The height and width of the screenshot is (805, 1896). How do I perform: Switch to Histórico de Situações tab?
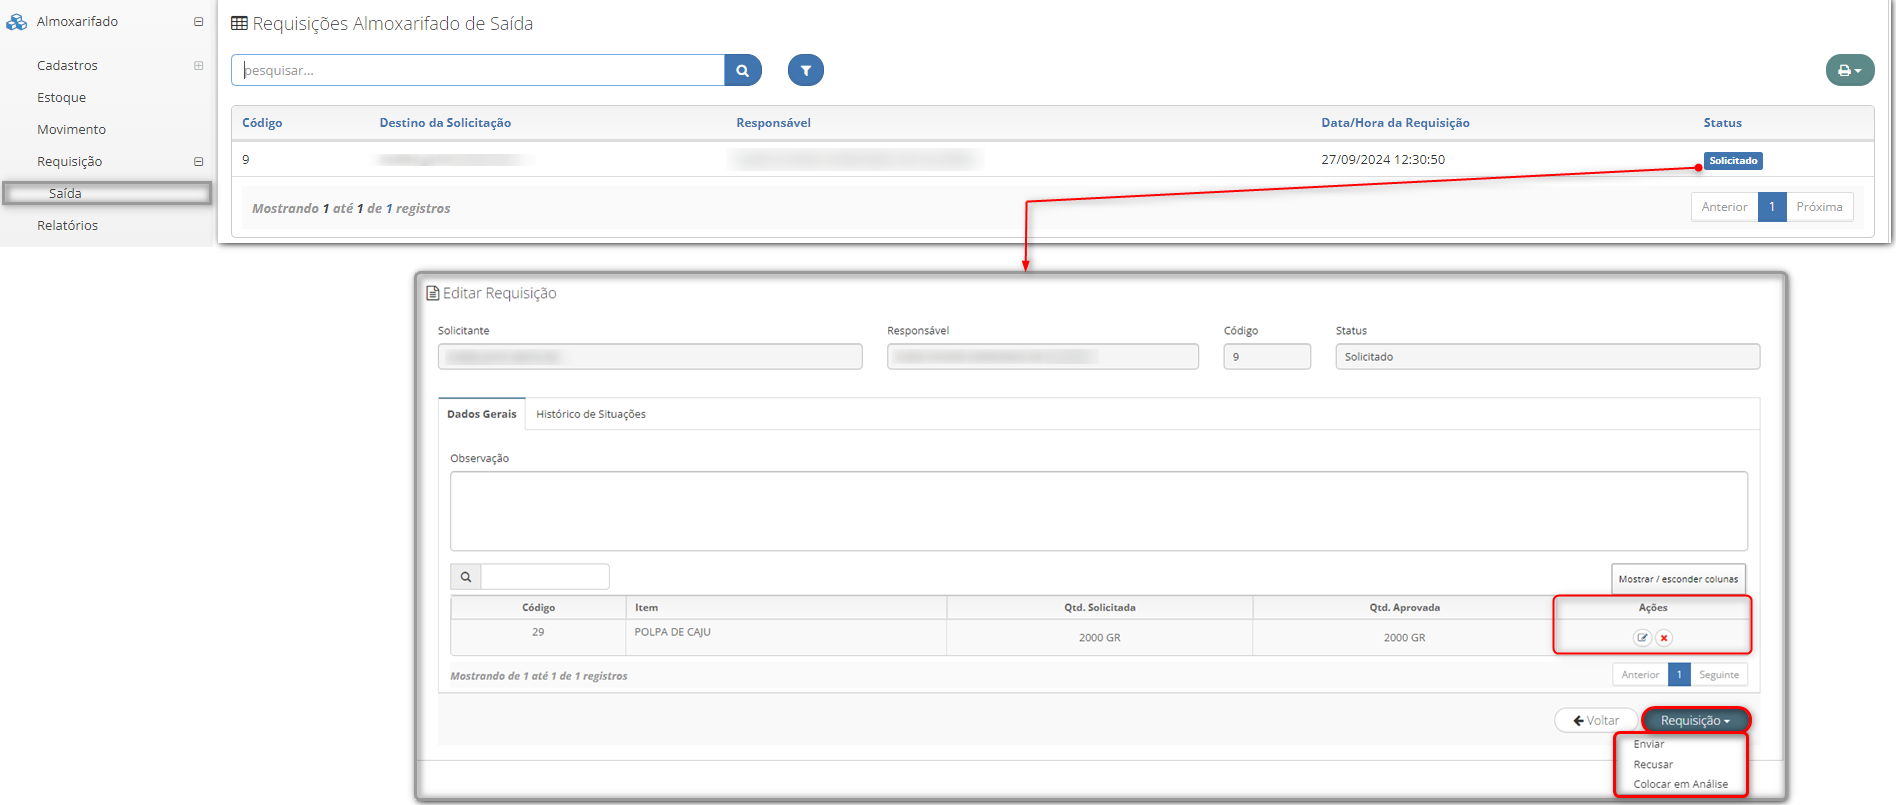pyautogui.click(x=591, y=414)
